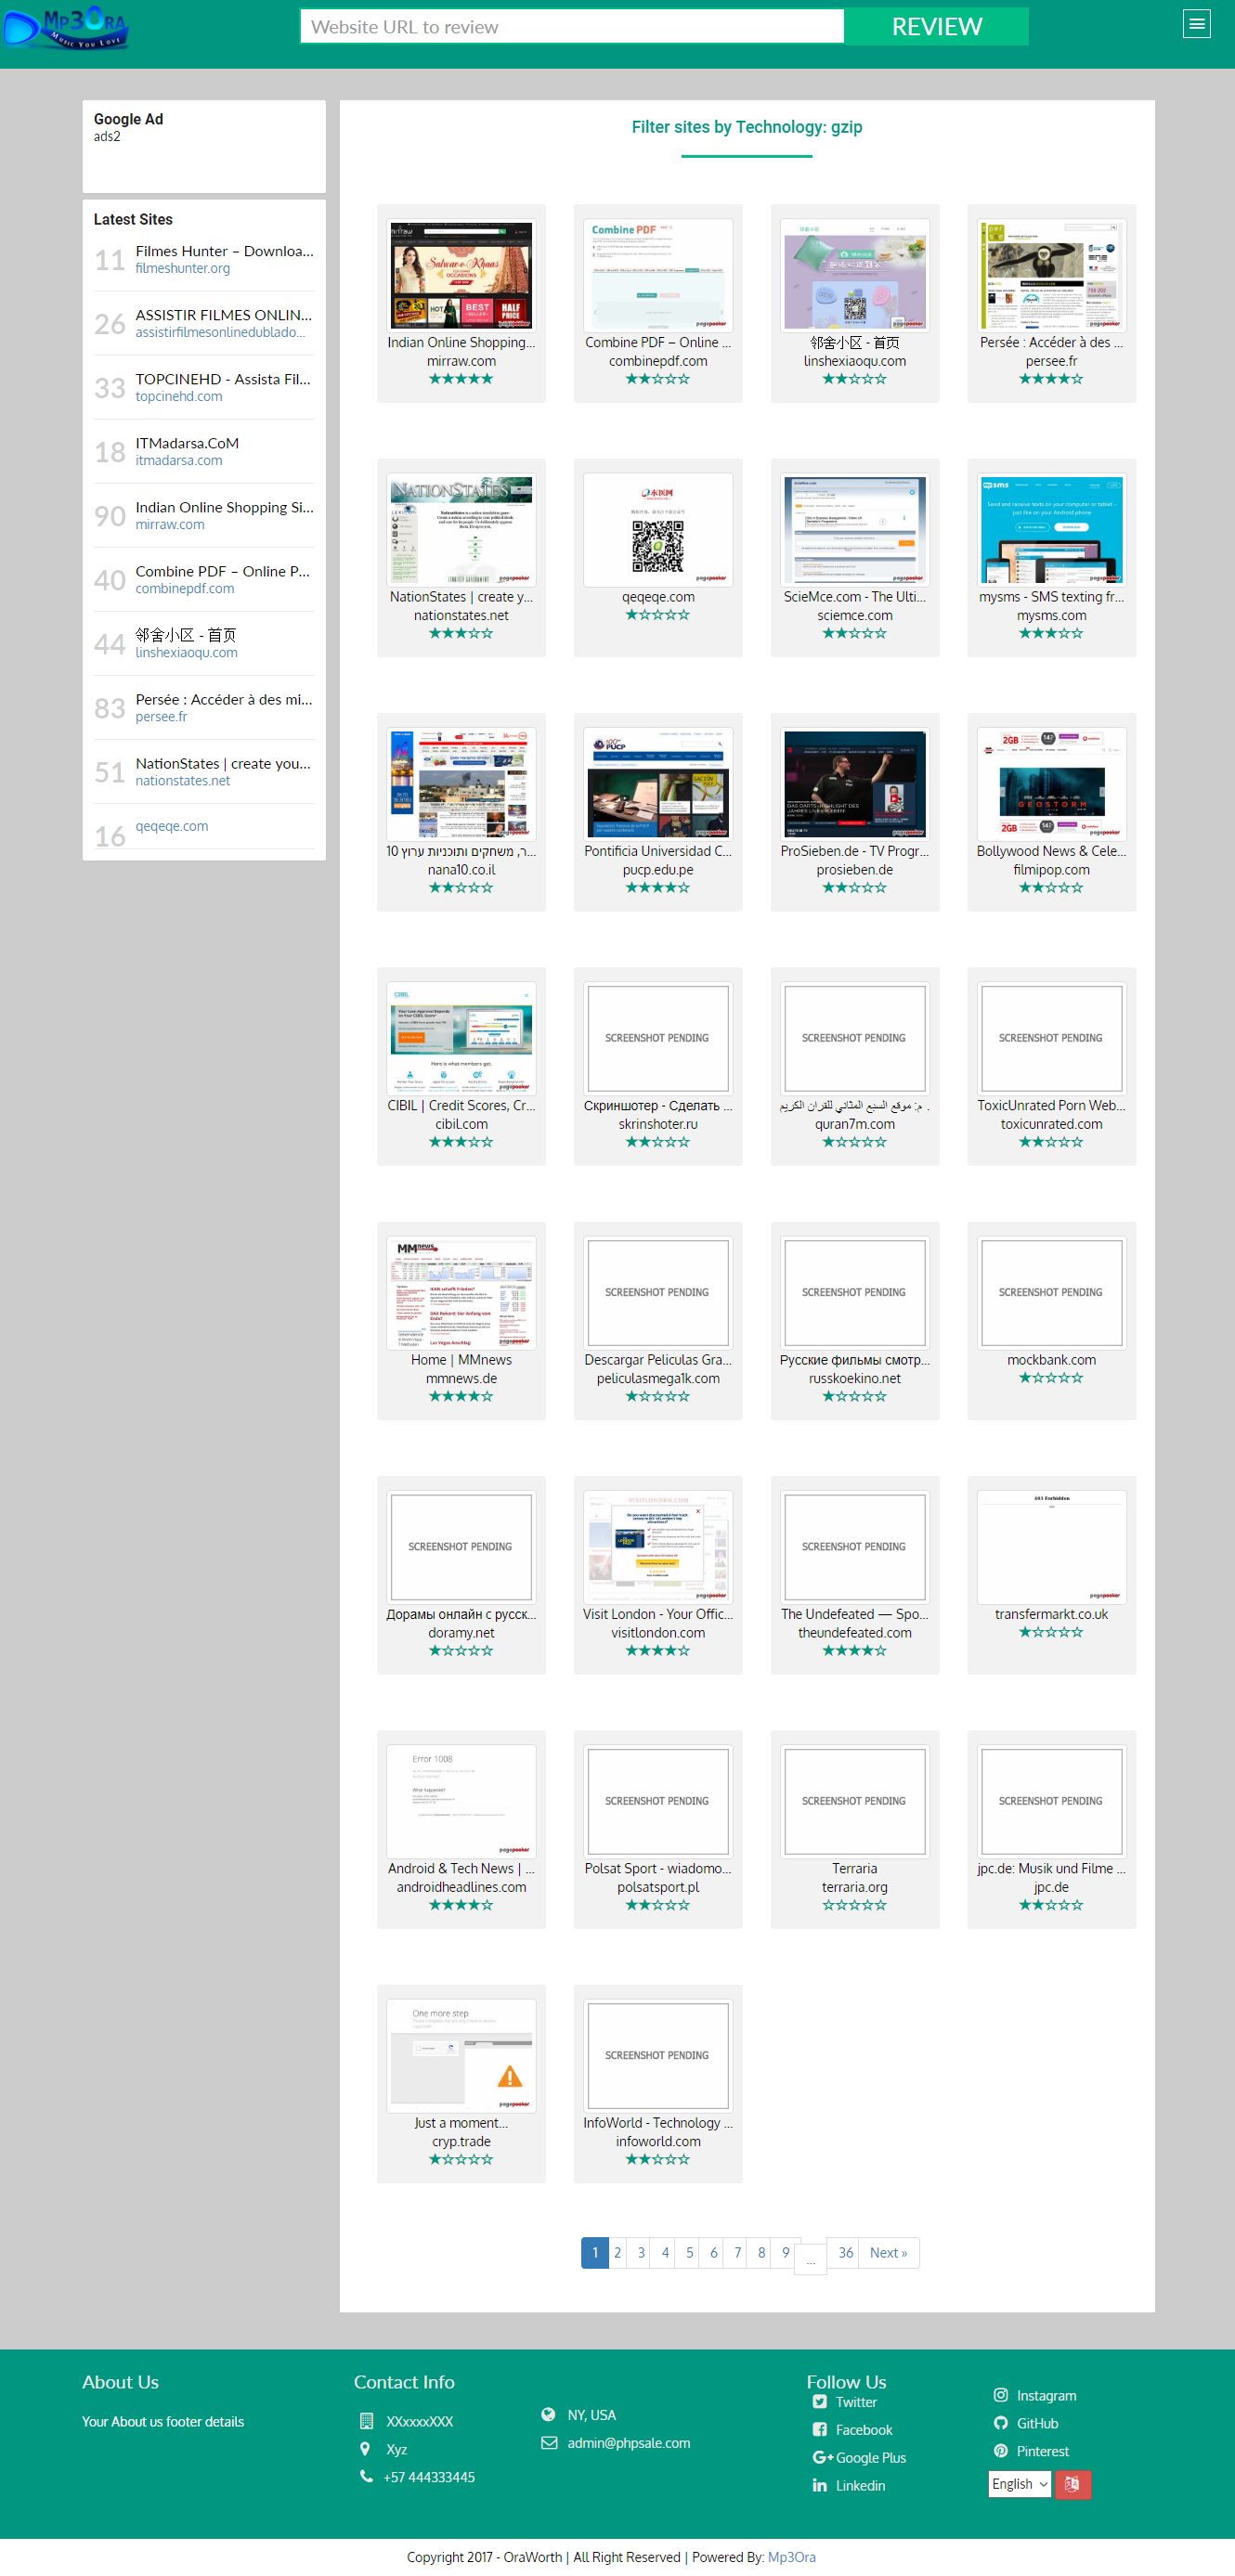The width and height of the screenshot is (1235, 2576).
Task: Click the star rating under mmnews.de card
Action: [x=461, y=1396]
